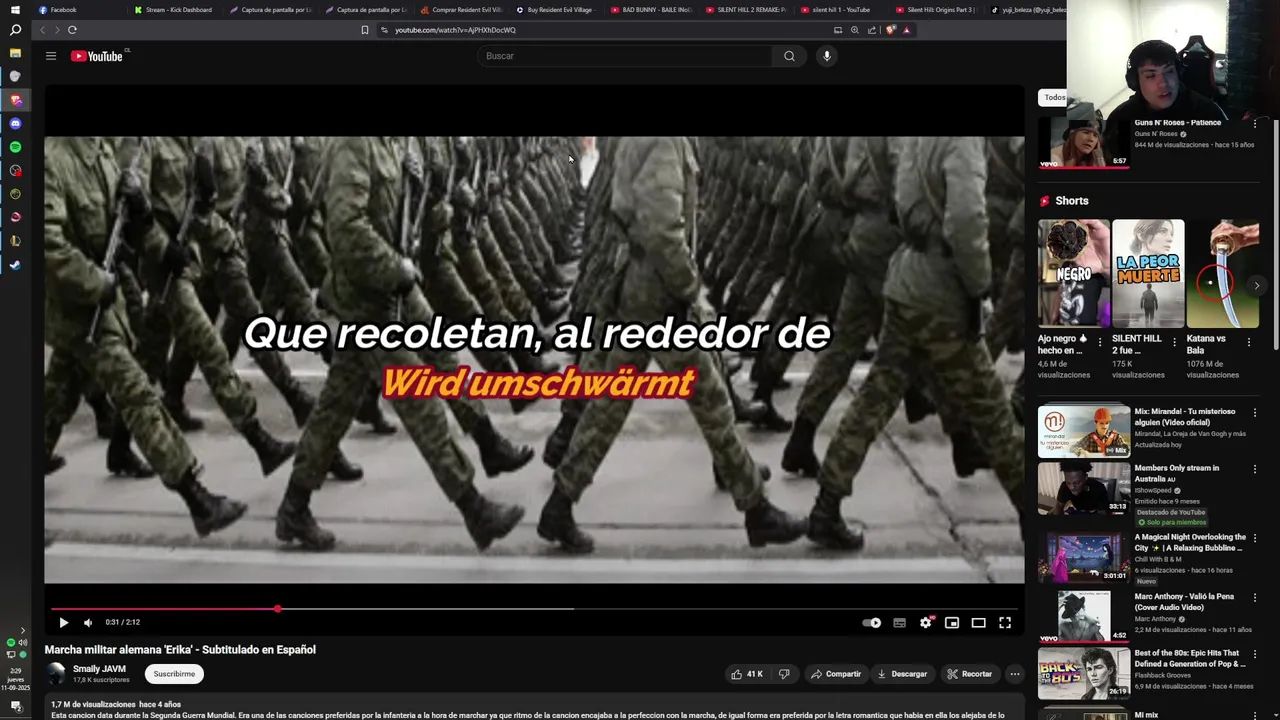Click the YouTube URL in the address bar
The width and height of the screenshot is (1280, 720).
point(455,30)
